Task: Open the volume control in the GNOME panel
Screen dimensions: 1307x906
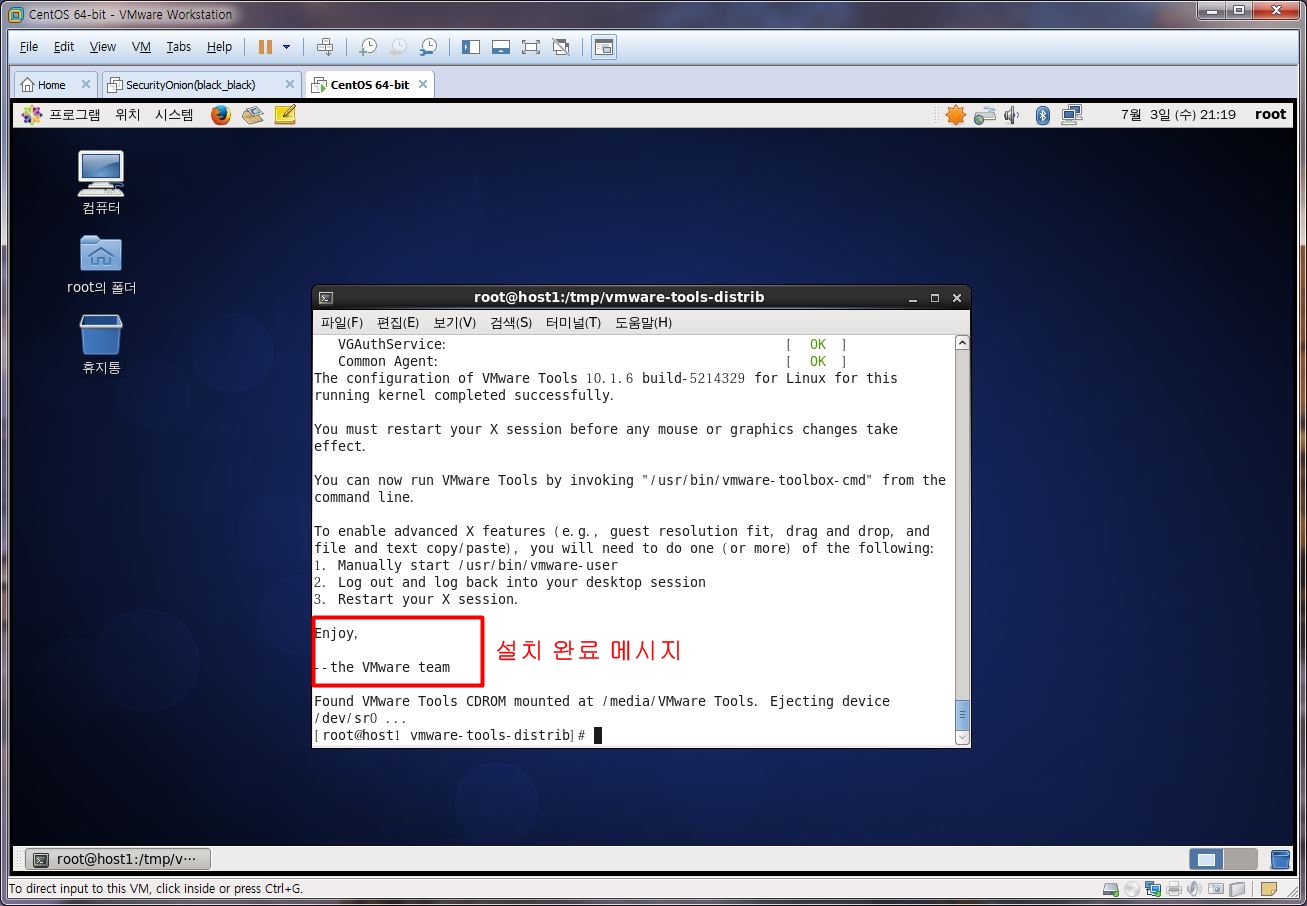Action: point(1012,115)
